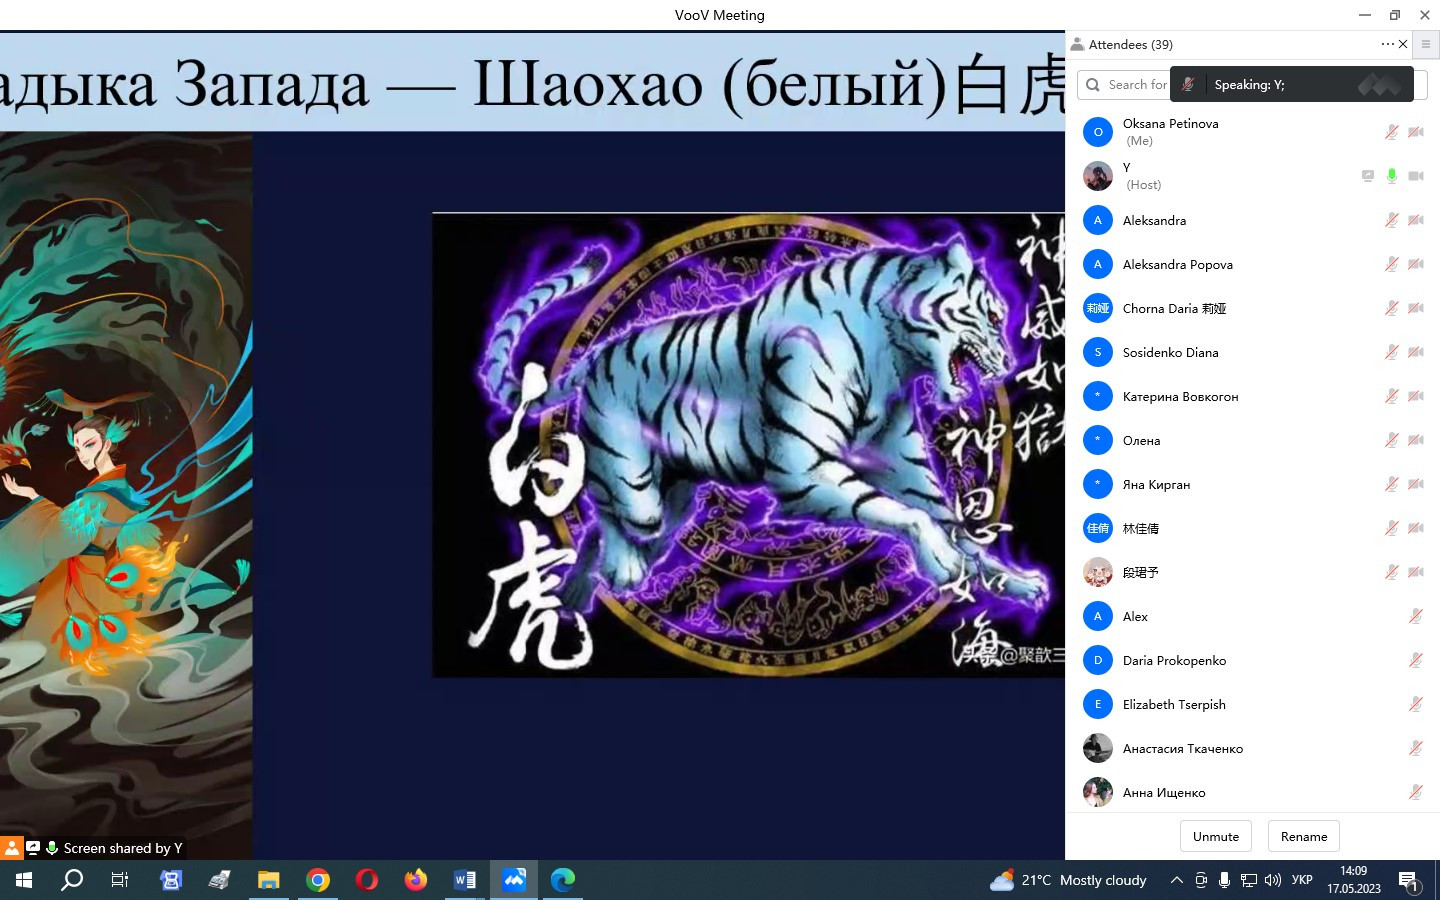
Task: Open the Attendees panel more options ellipsis
Action: pos(1387,44)
